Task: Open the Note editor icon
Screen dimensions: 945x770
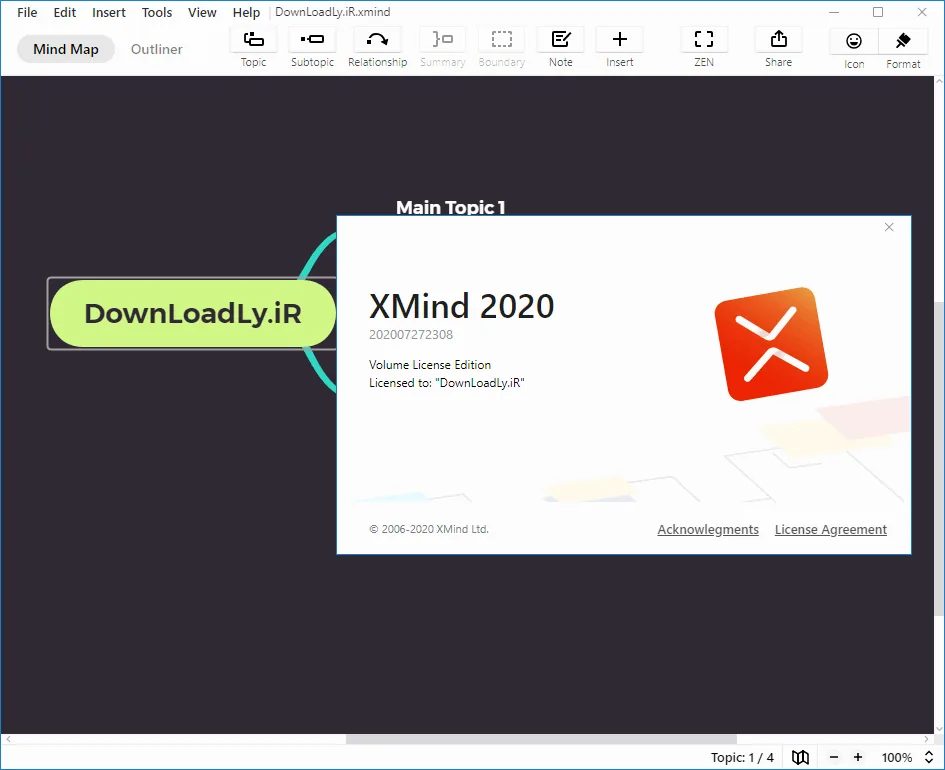Action: tap(560, 48)
